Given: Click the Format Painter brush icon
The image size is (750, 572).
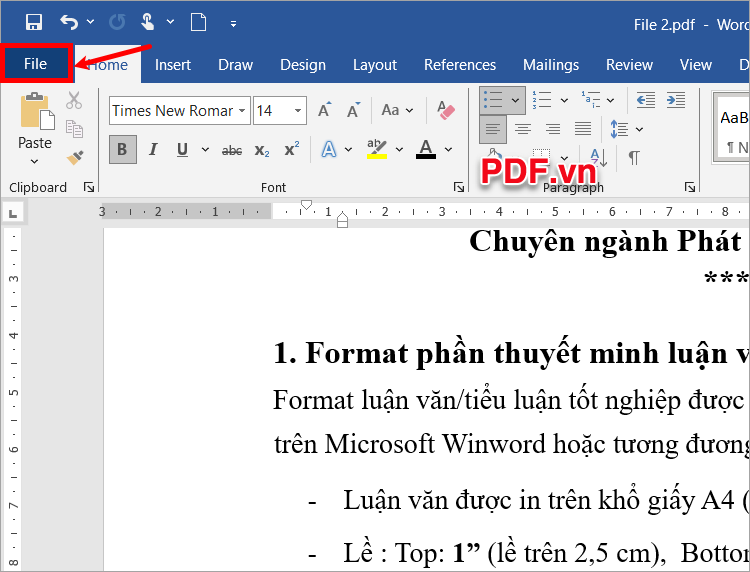Looking at the screenshot, I should (x=74, y=157).
